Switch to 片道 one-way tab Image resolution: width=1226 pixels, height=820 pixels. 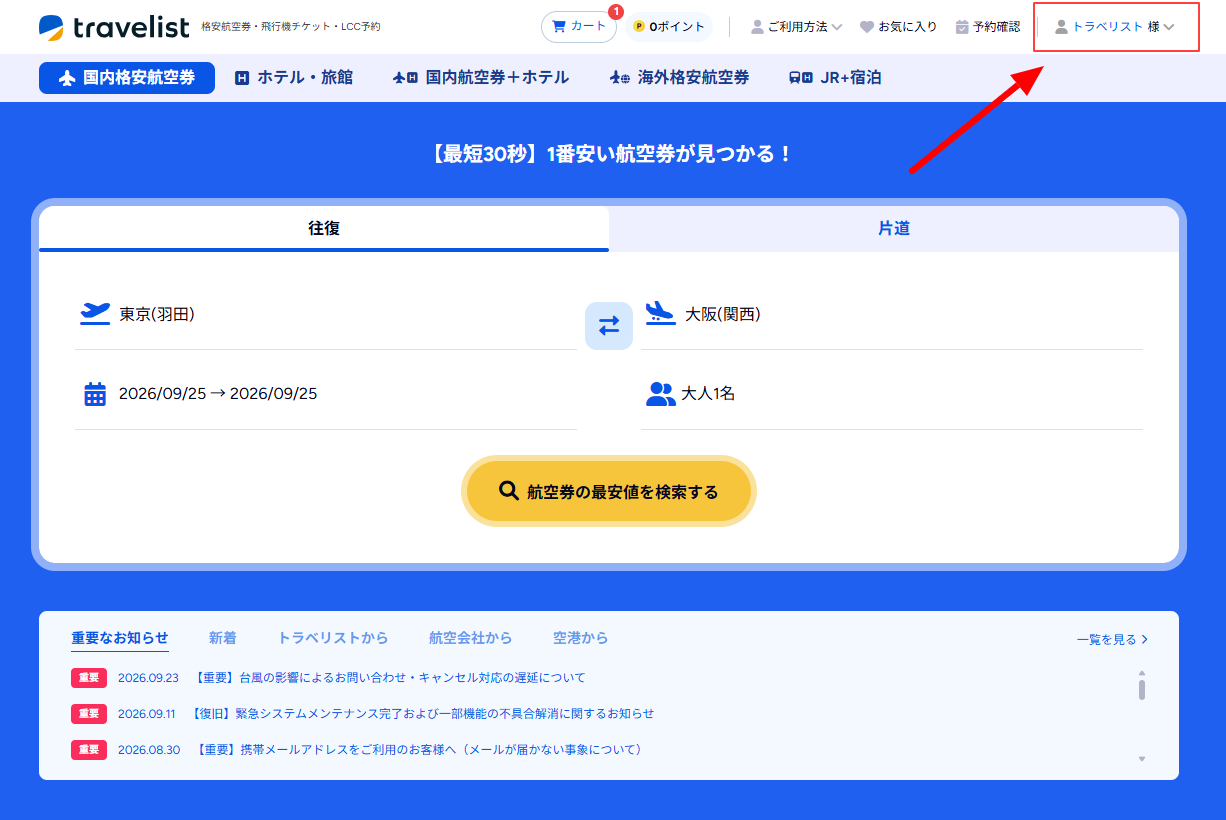pyautogui.click(x=894, y=229)
